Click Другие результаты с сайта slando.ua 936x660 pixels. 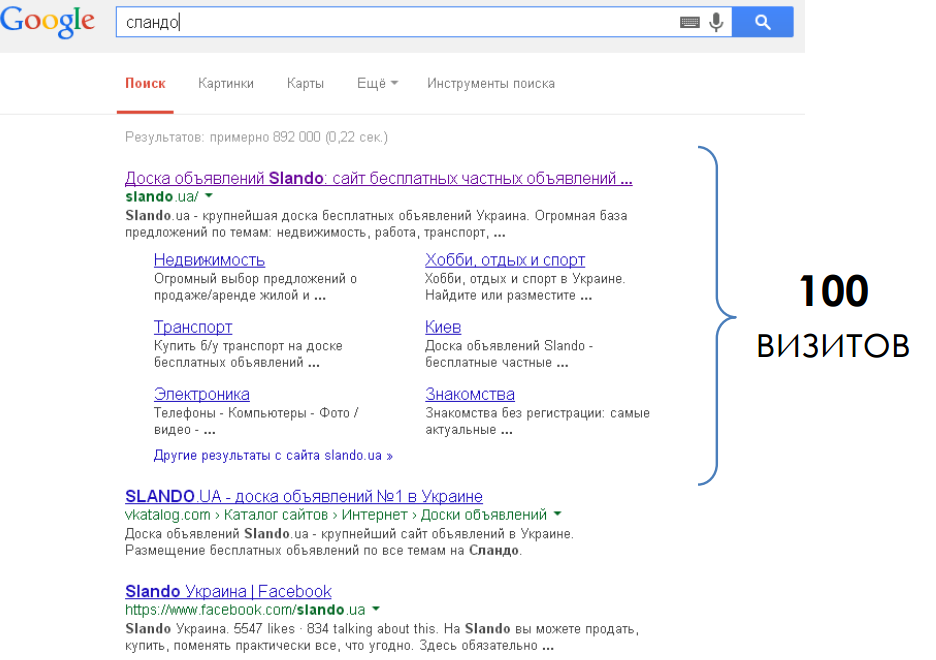click(x=273, y=455)
